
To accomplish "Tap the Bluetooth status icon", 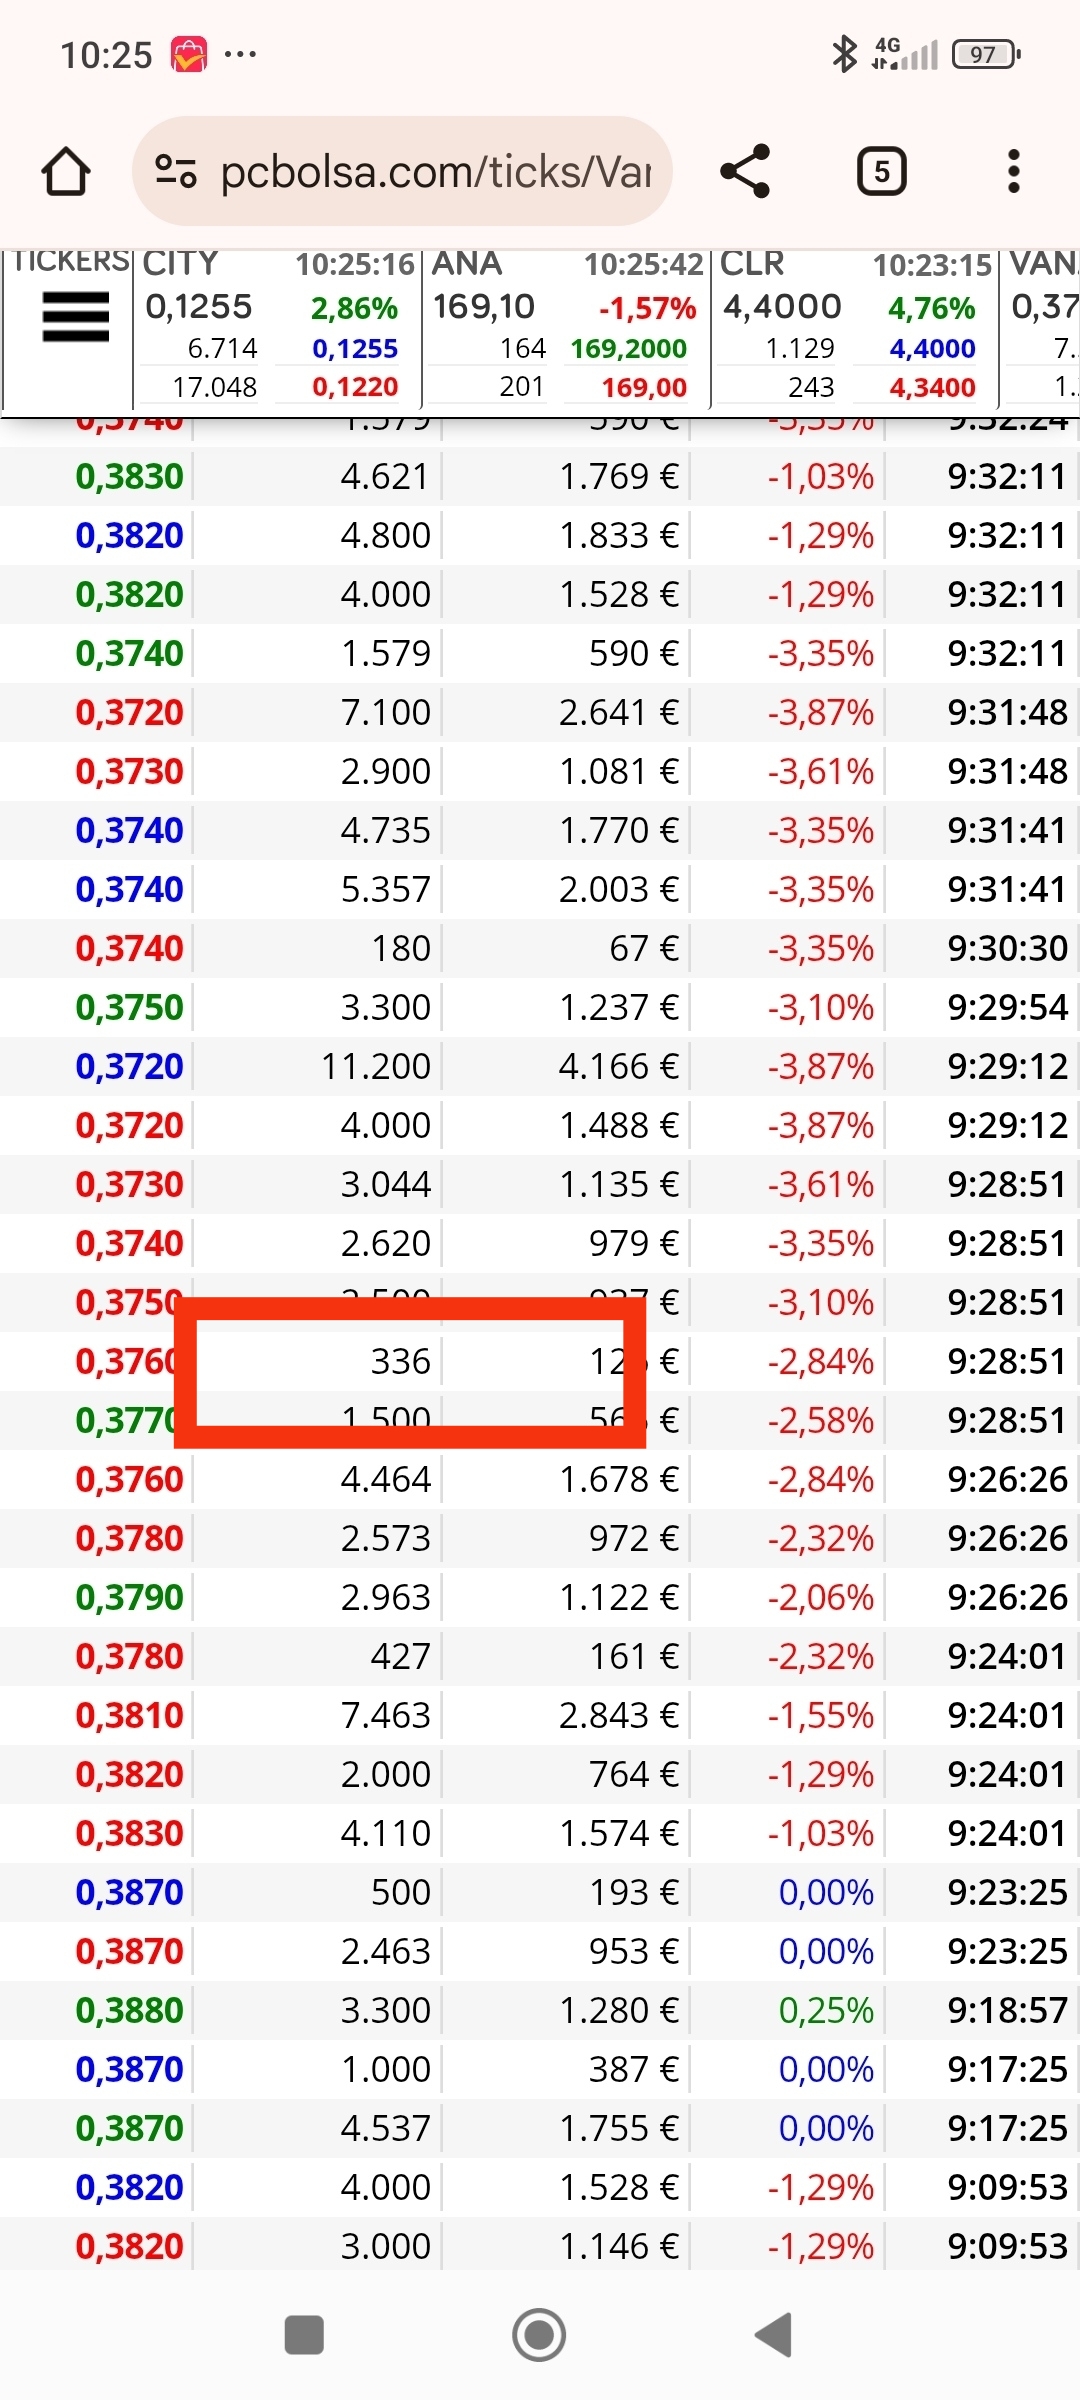I will 845,54.
